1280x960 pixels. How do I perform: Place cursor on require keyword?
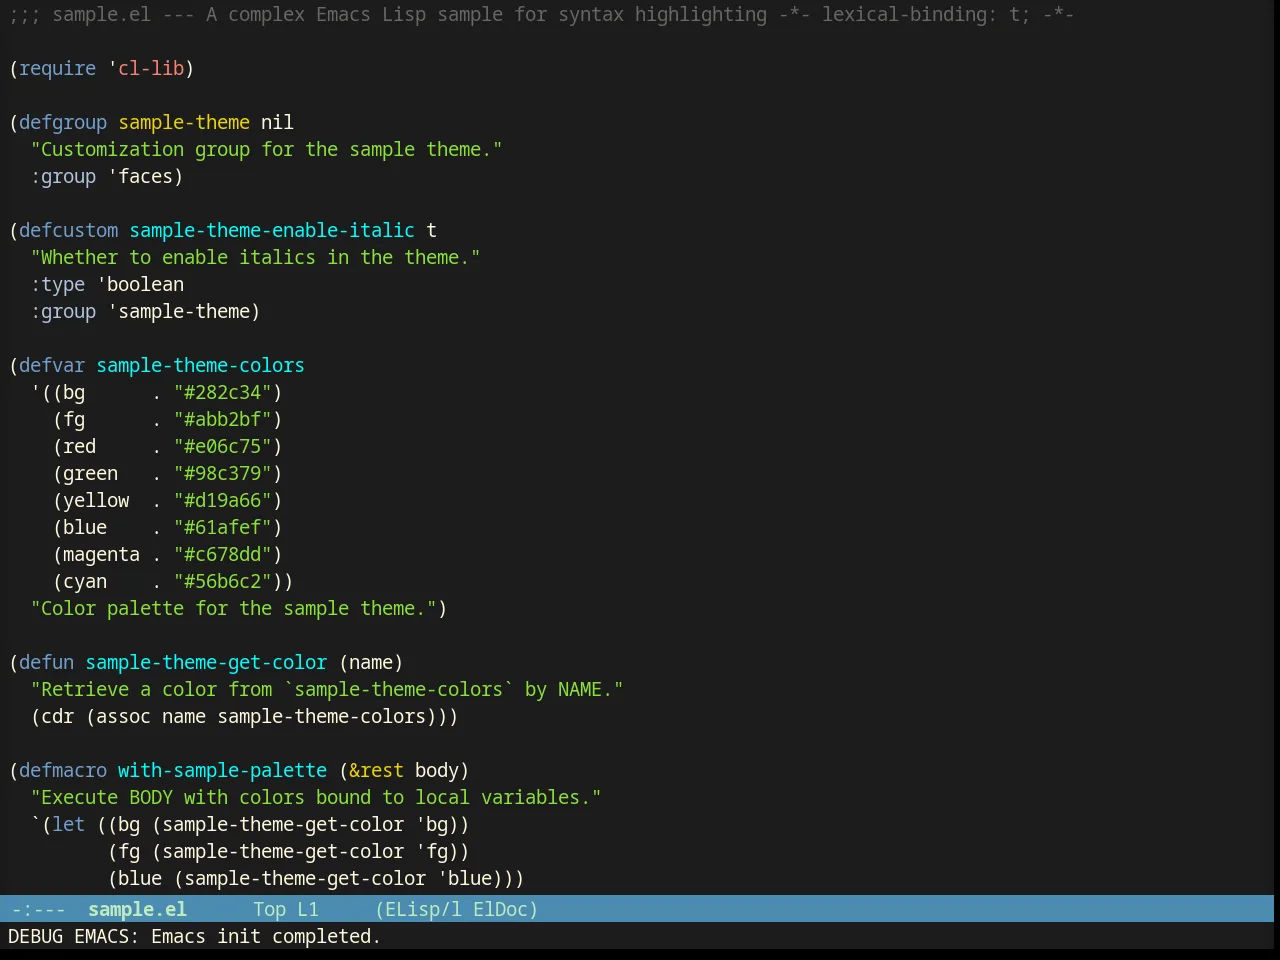pos(58,68)
